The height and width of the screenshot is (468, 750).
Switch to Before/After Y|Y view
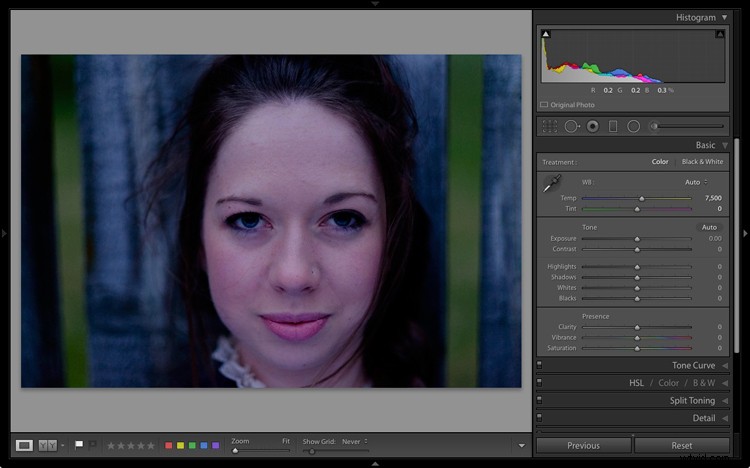pyautogui.click(x=47, y=446)
